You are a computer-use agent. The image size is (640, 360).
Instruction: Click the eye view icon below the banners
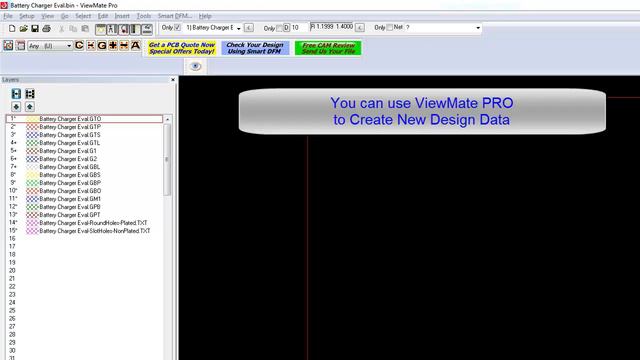pyautogui.click(x=196, y=66)
